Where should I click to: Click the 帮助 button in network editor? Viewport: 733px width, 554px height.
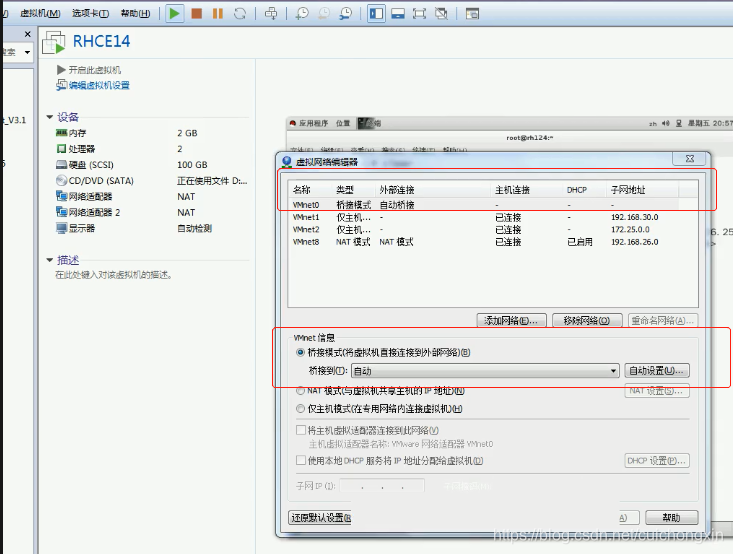click(x=671, y=518)
